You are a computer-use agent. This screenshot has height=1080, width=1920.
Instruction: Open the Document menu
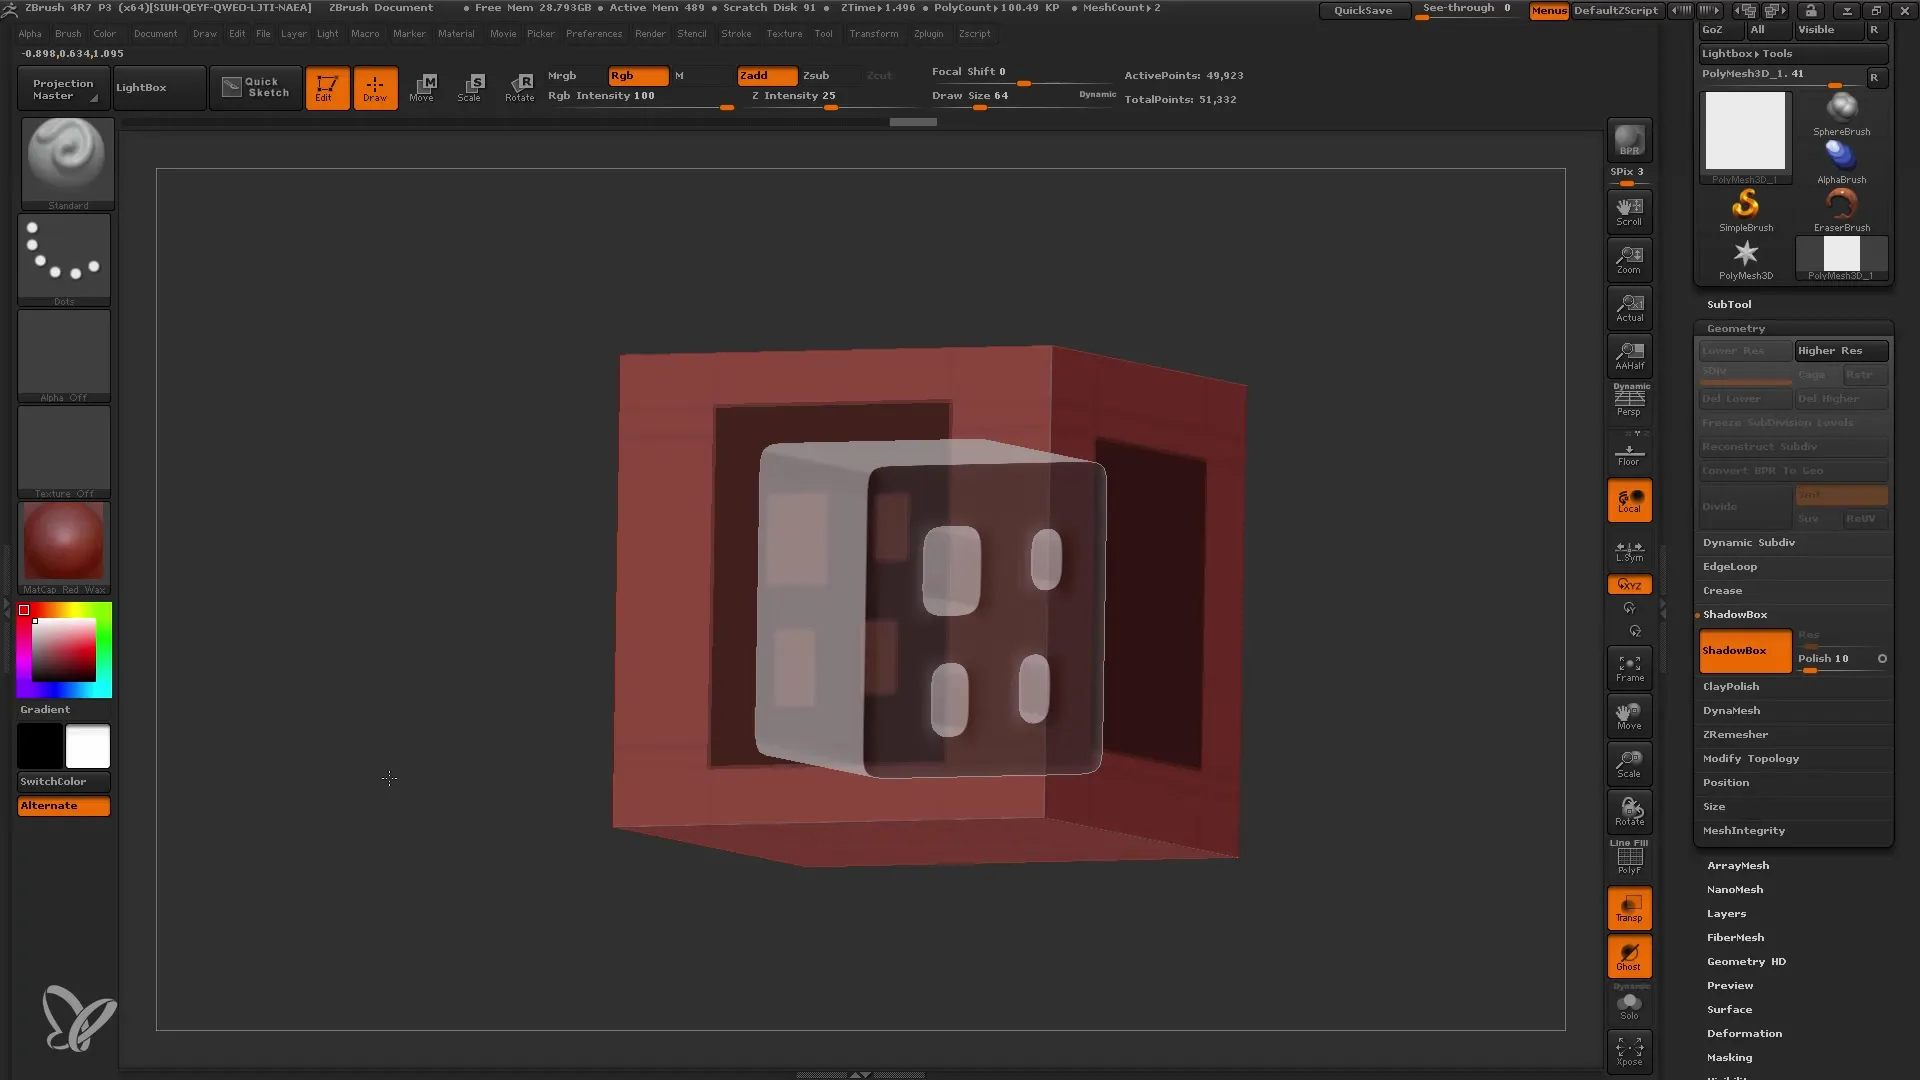[155, 33]
